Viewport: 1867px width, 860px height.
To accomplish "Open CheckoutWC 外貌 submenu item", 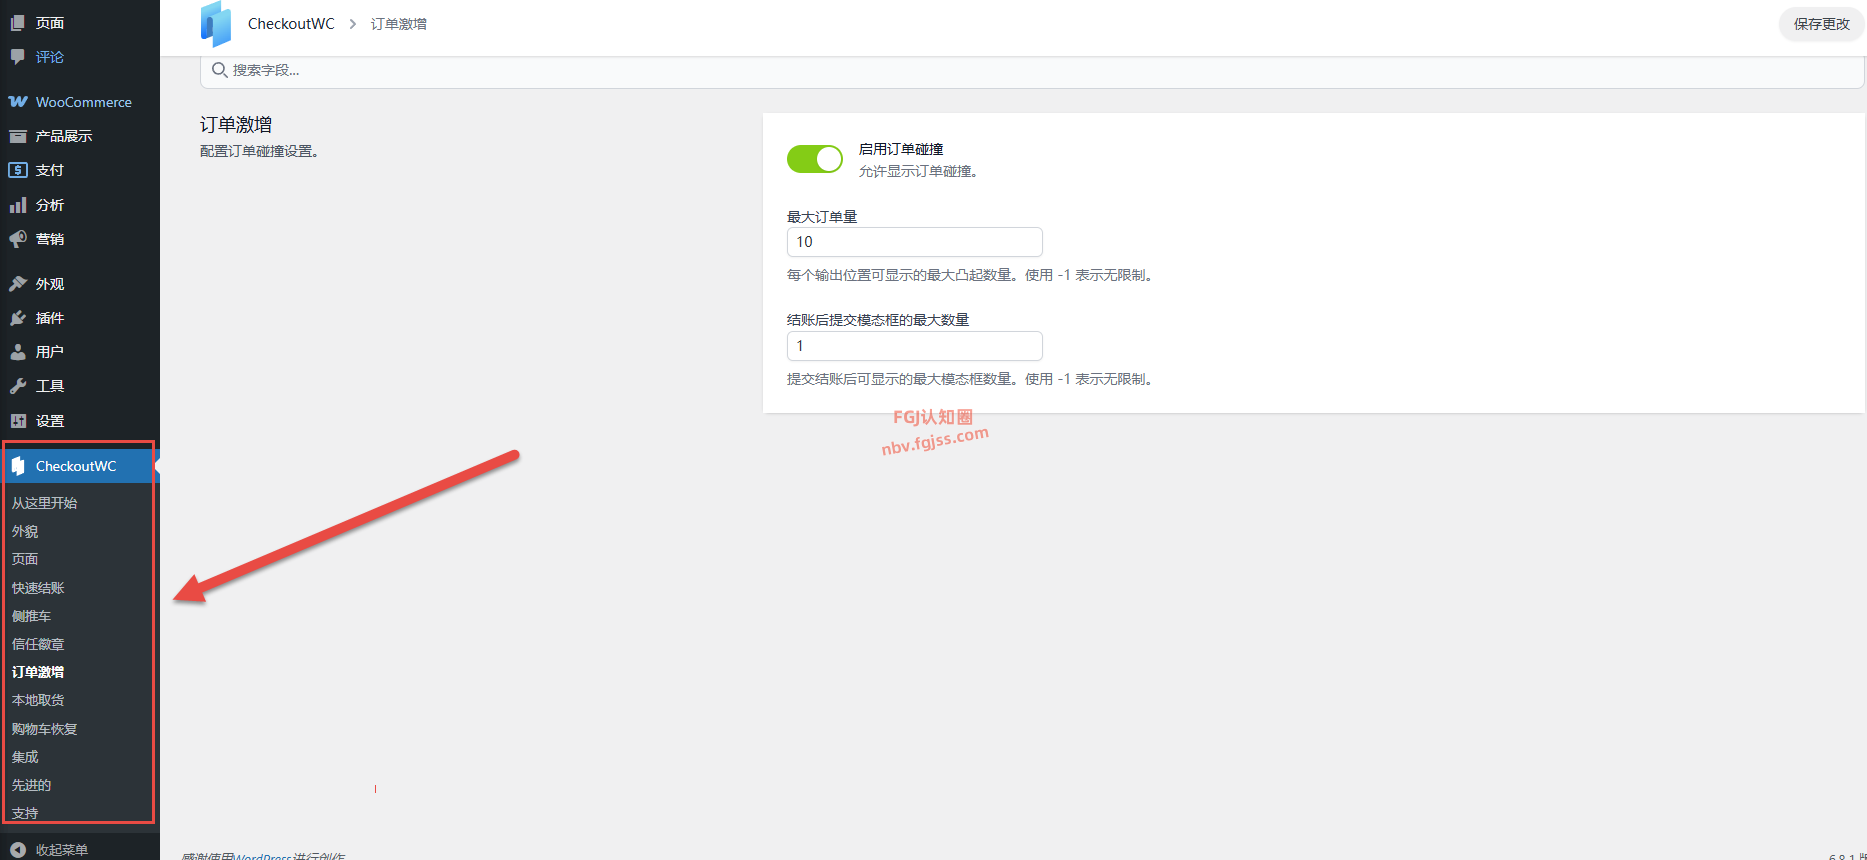I will tap(25, 532).
